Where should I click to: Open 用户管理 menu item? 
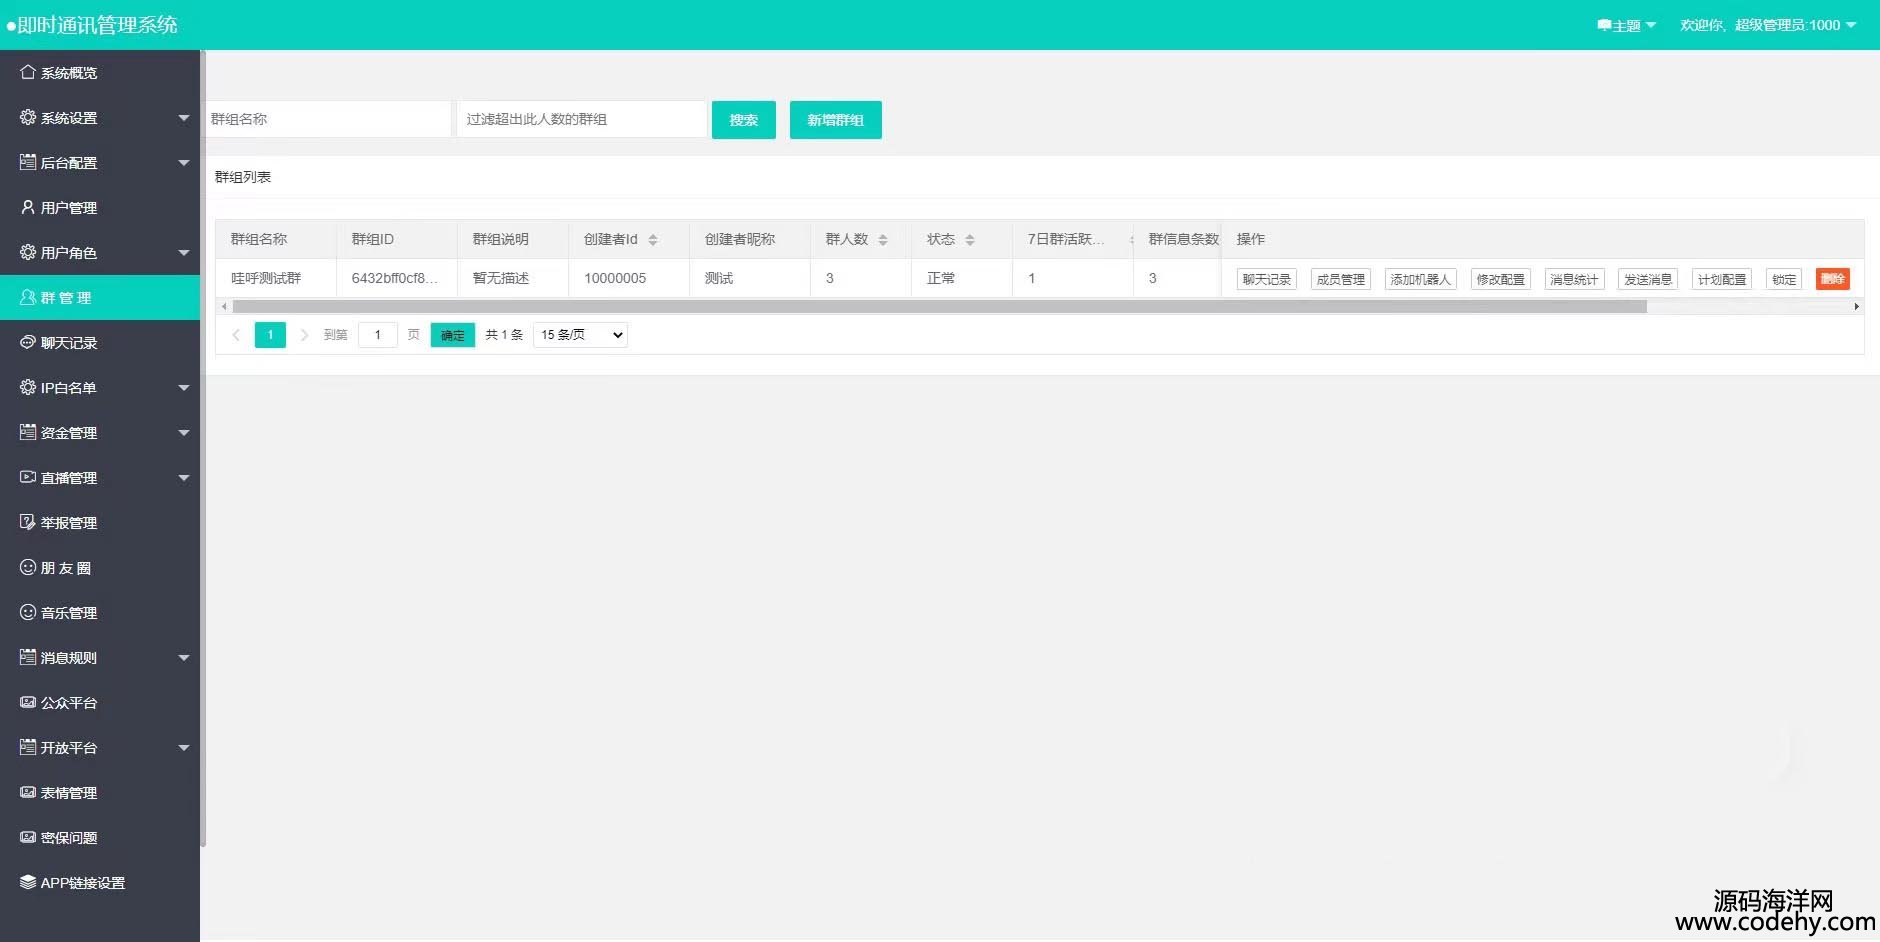100,207
